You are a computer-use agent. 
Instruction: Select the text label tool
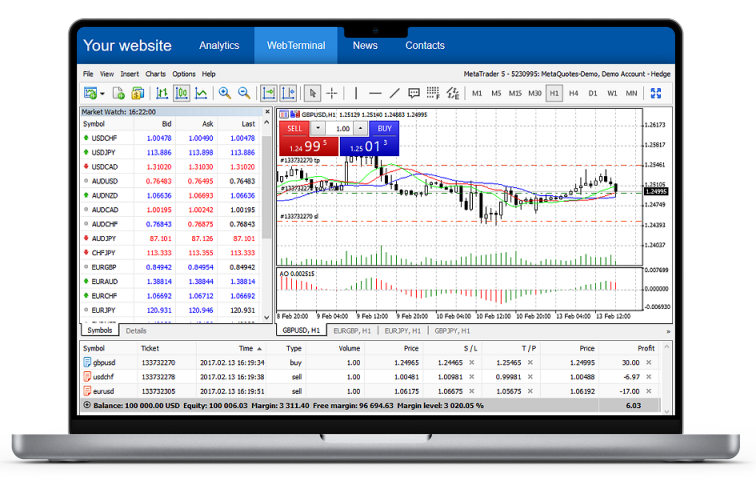click(x=414, y=93)
